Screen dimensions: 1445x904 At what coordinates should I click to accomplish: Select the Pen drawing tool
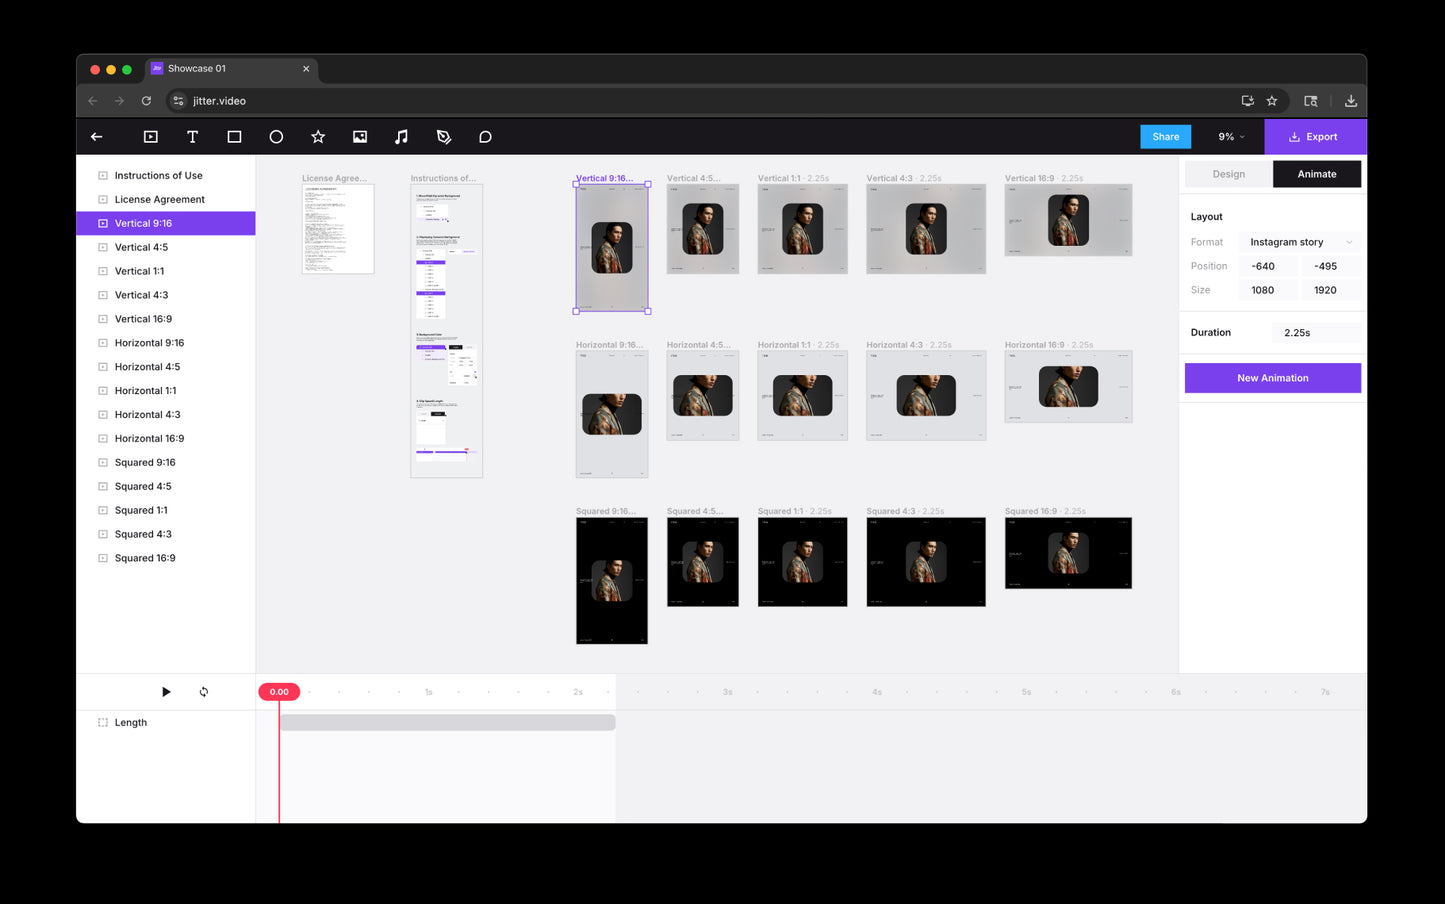pos(444,137)
